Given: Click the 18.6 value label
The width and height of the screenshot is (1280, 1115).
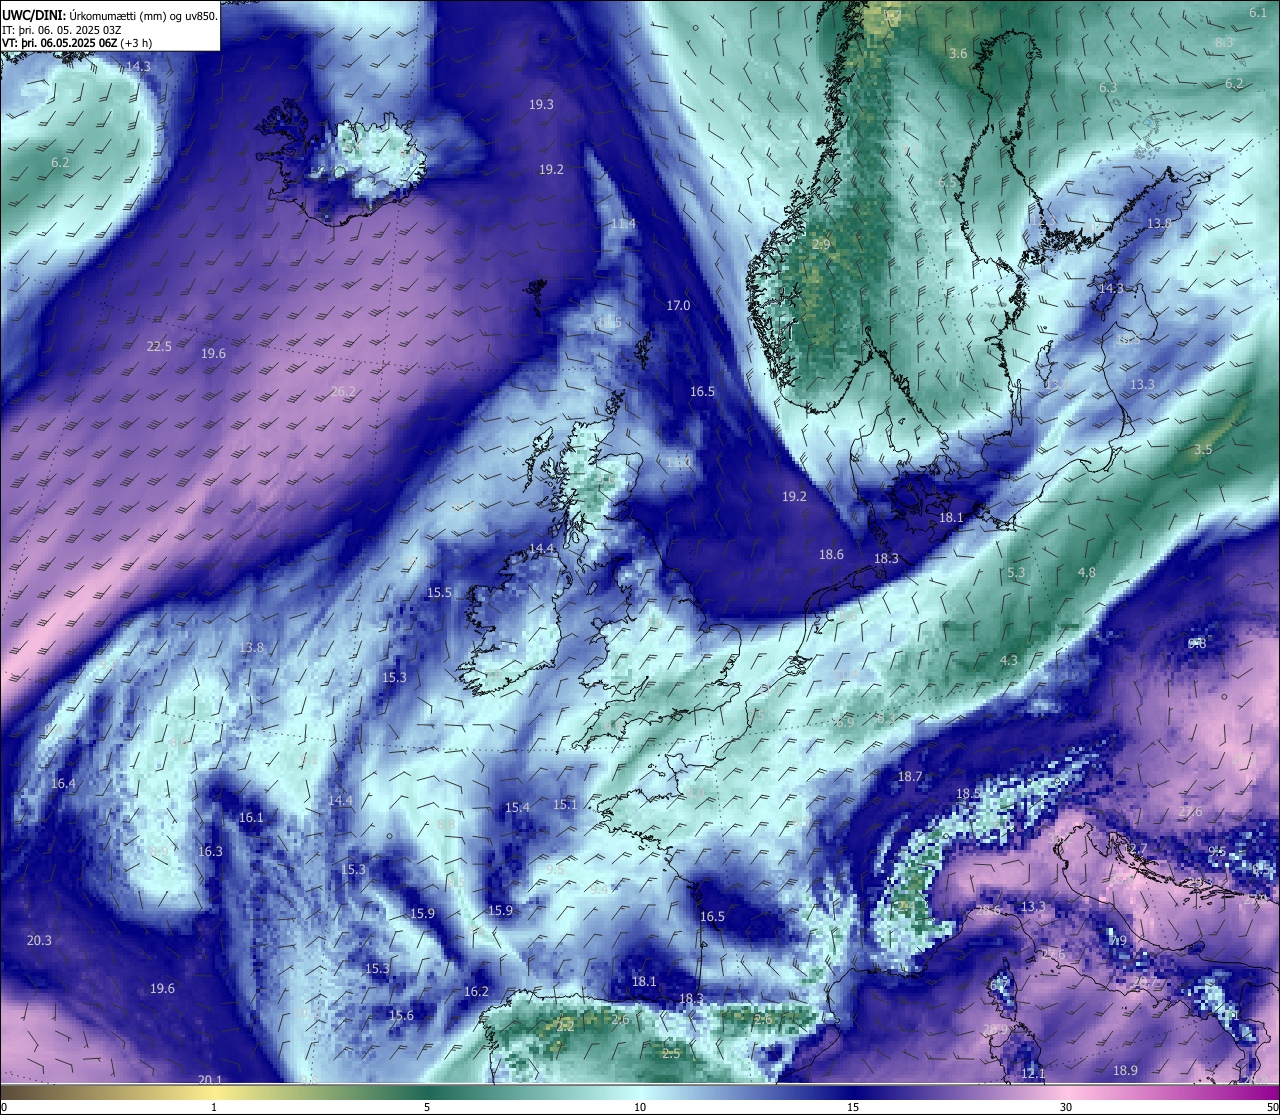Looking at the screenshot, I should [x=831, y=554].
